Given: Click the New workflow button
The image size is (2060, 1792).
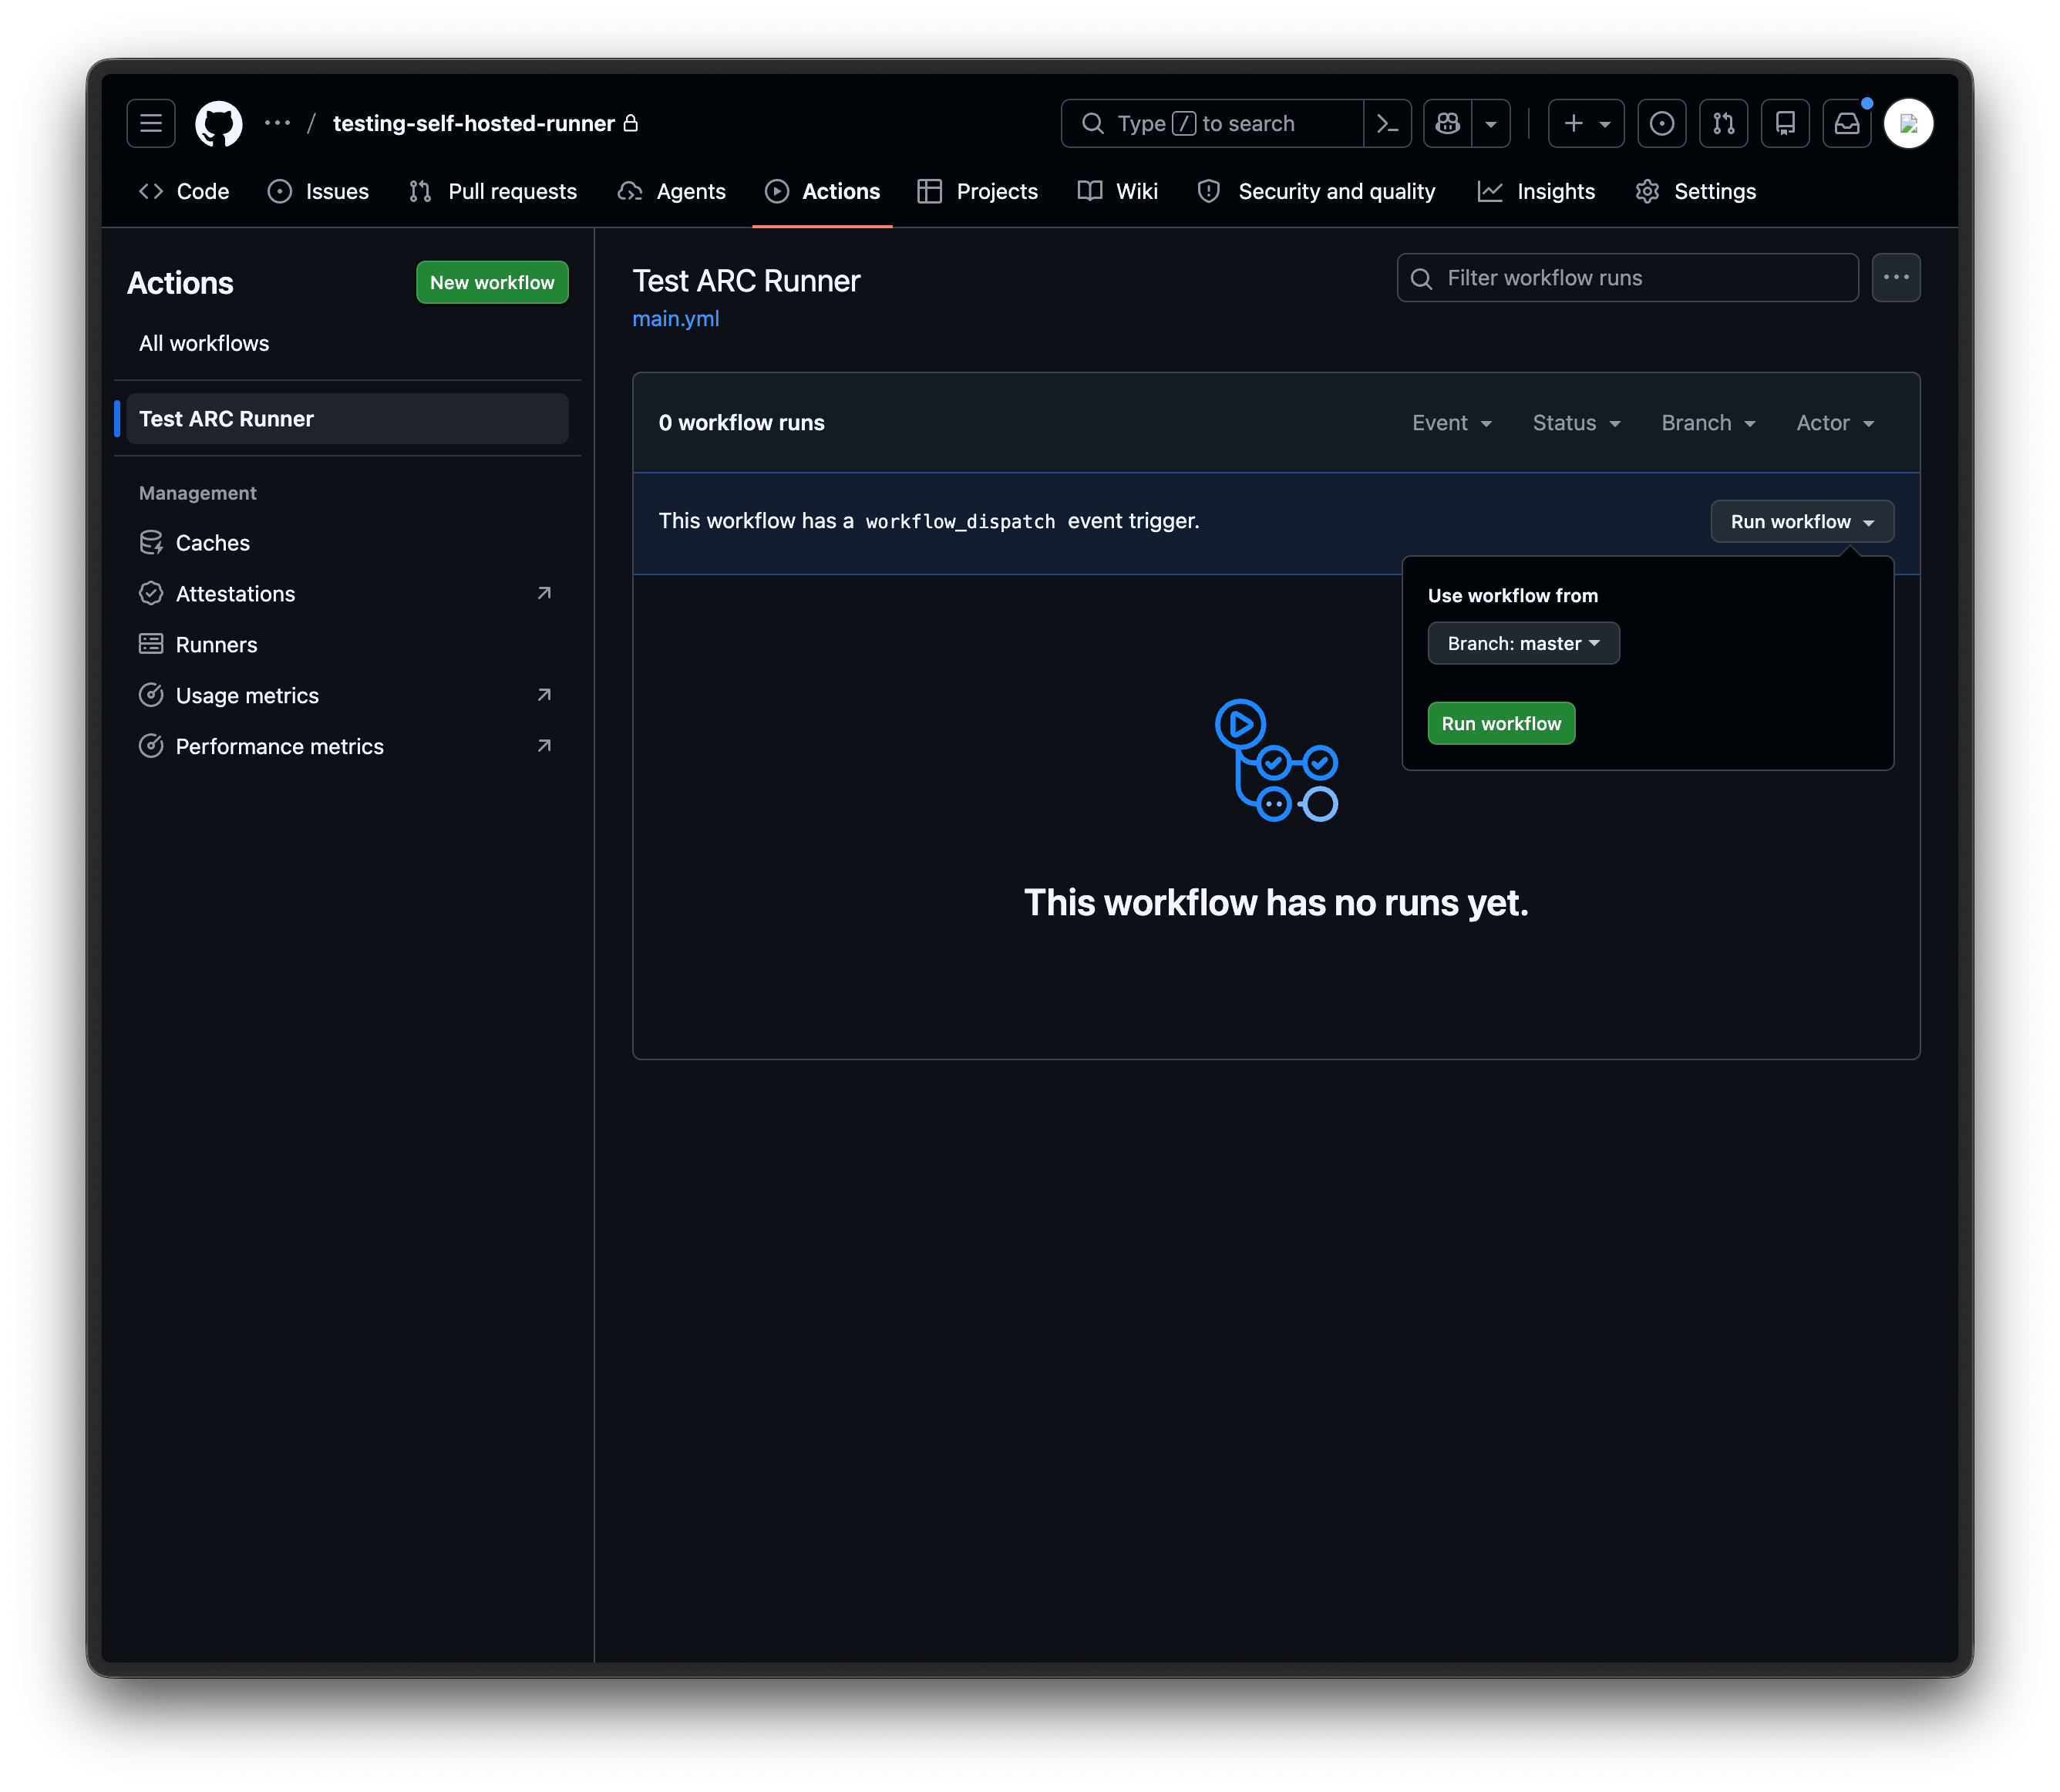Looking at the screenshot, I should click(492, 282).
